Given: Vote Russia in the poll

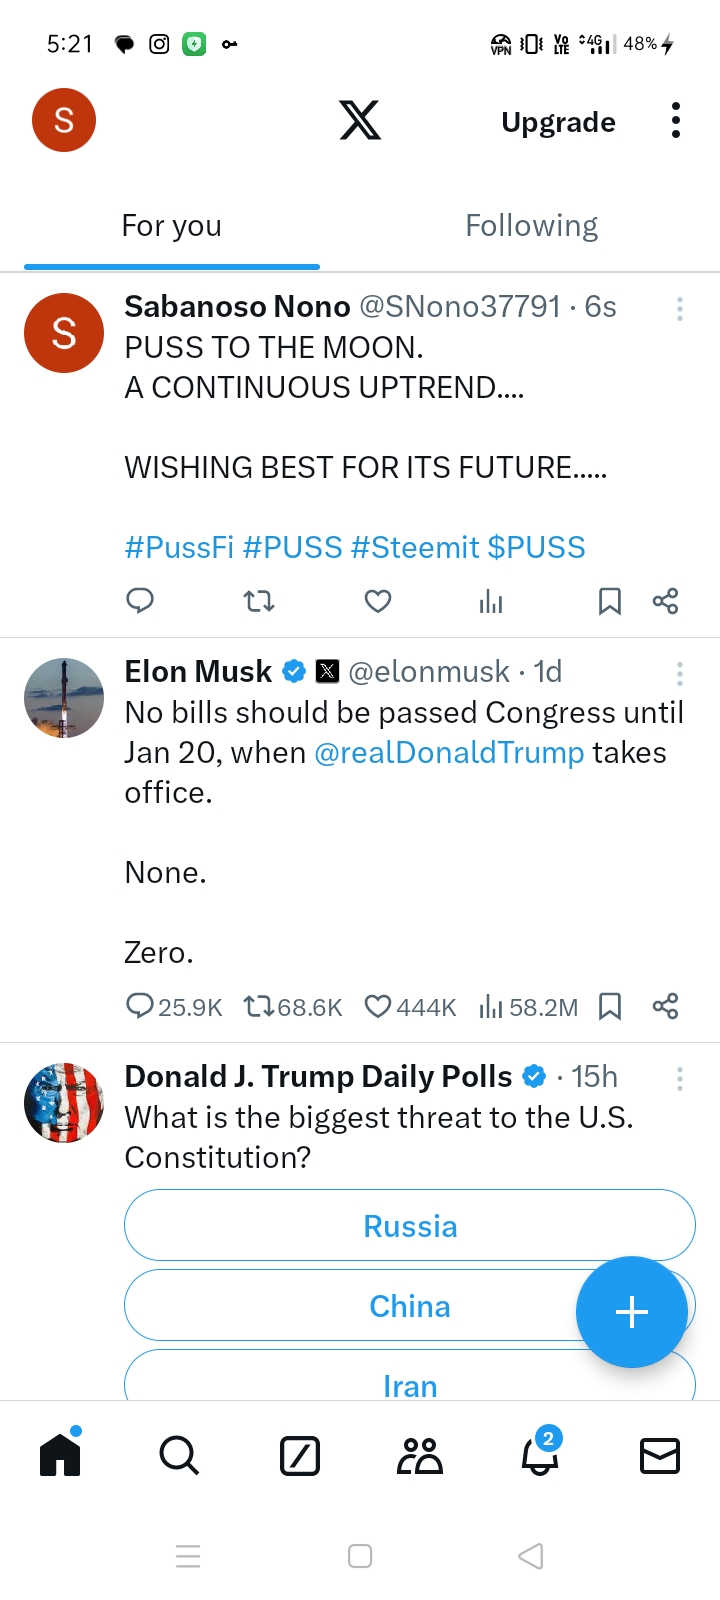Looking at the screenshot, I should click(410, 1226).
